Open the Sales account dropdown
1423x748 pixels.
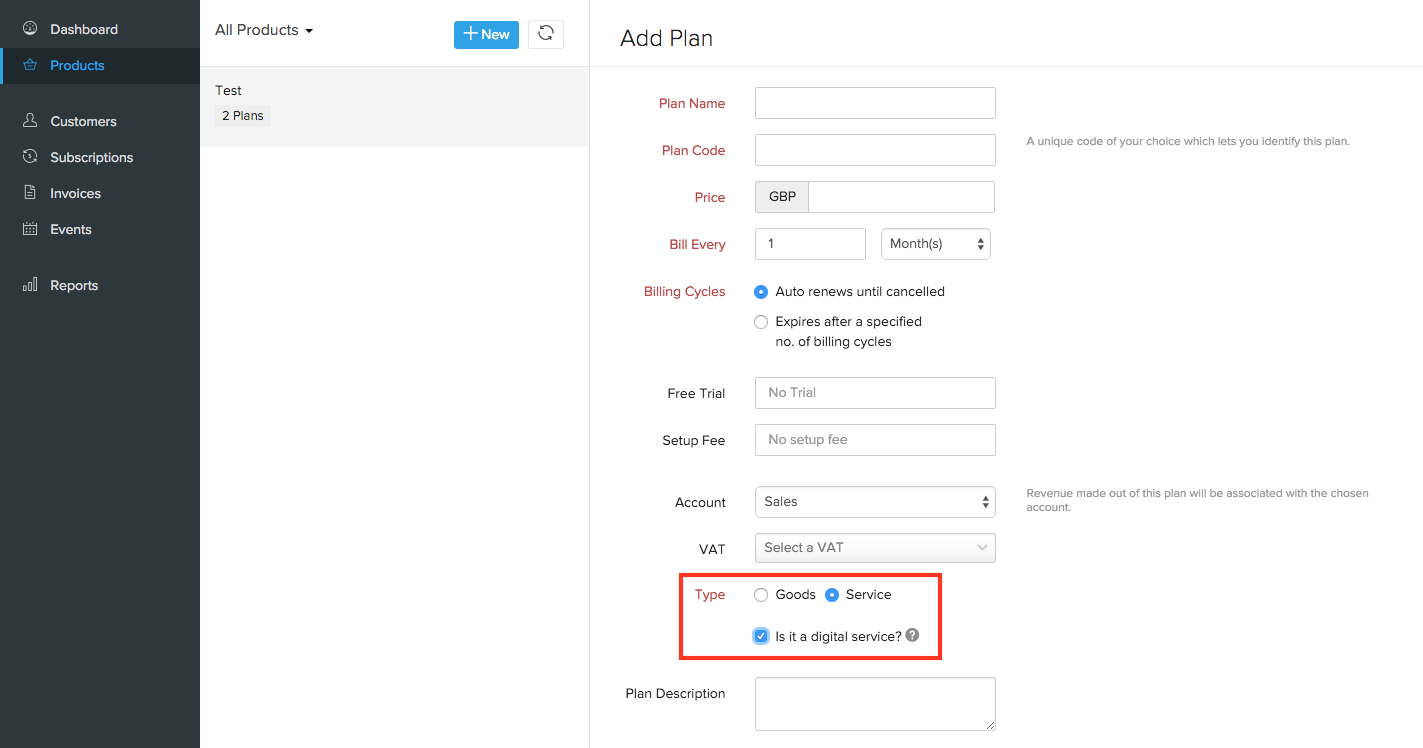875,502
